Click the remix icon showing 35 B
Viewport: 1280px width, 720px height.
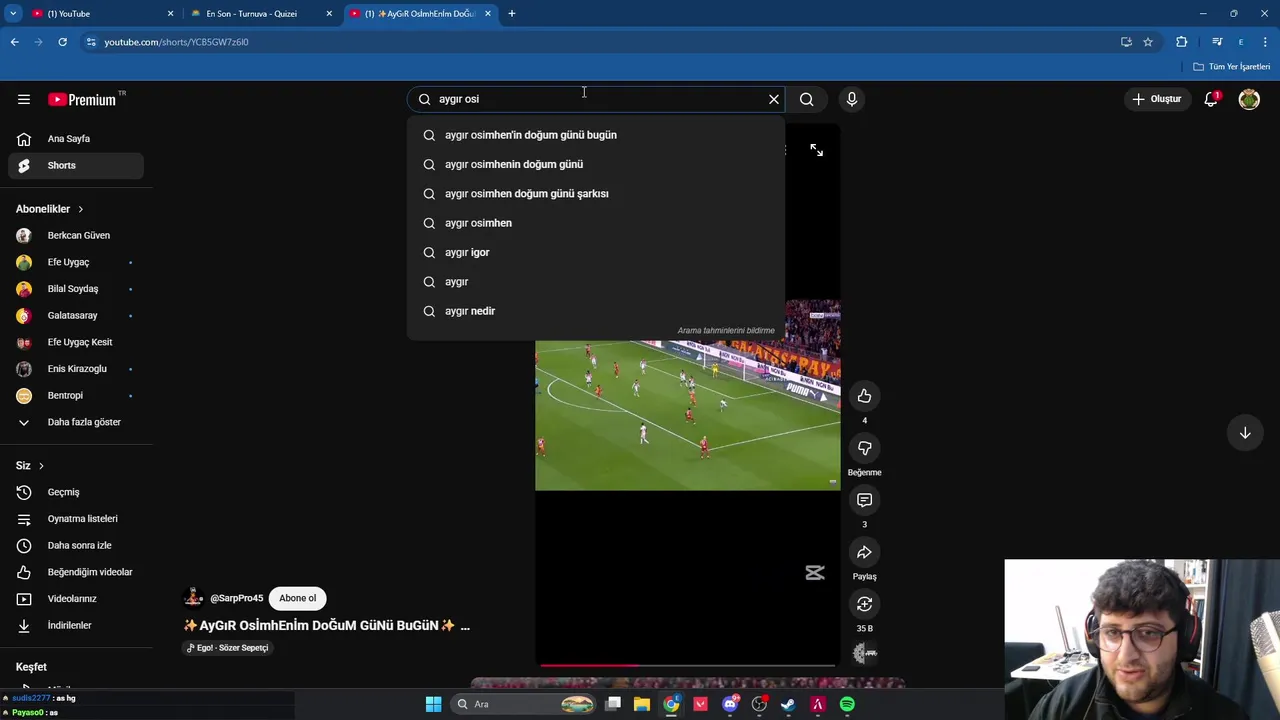[864, 604]
